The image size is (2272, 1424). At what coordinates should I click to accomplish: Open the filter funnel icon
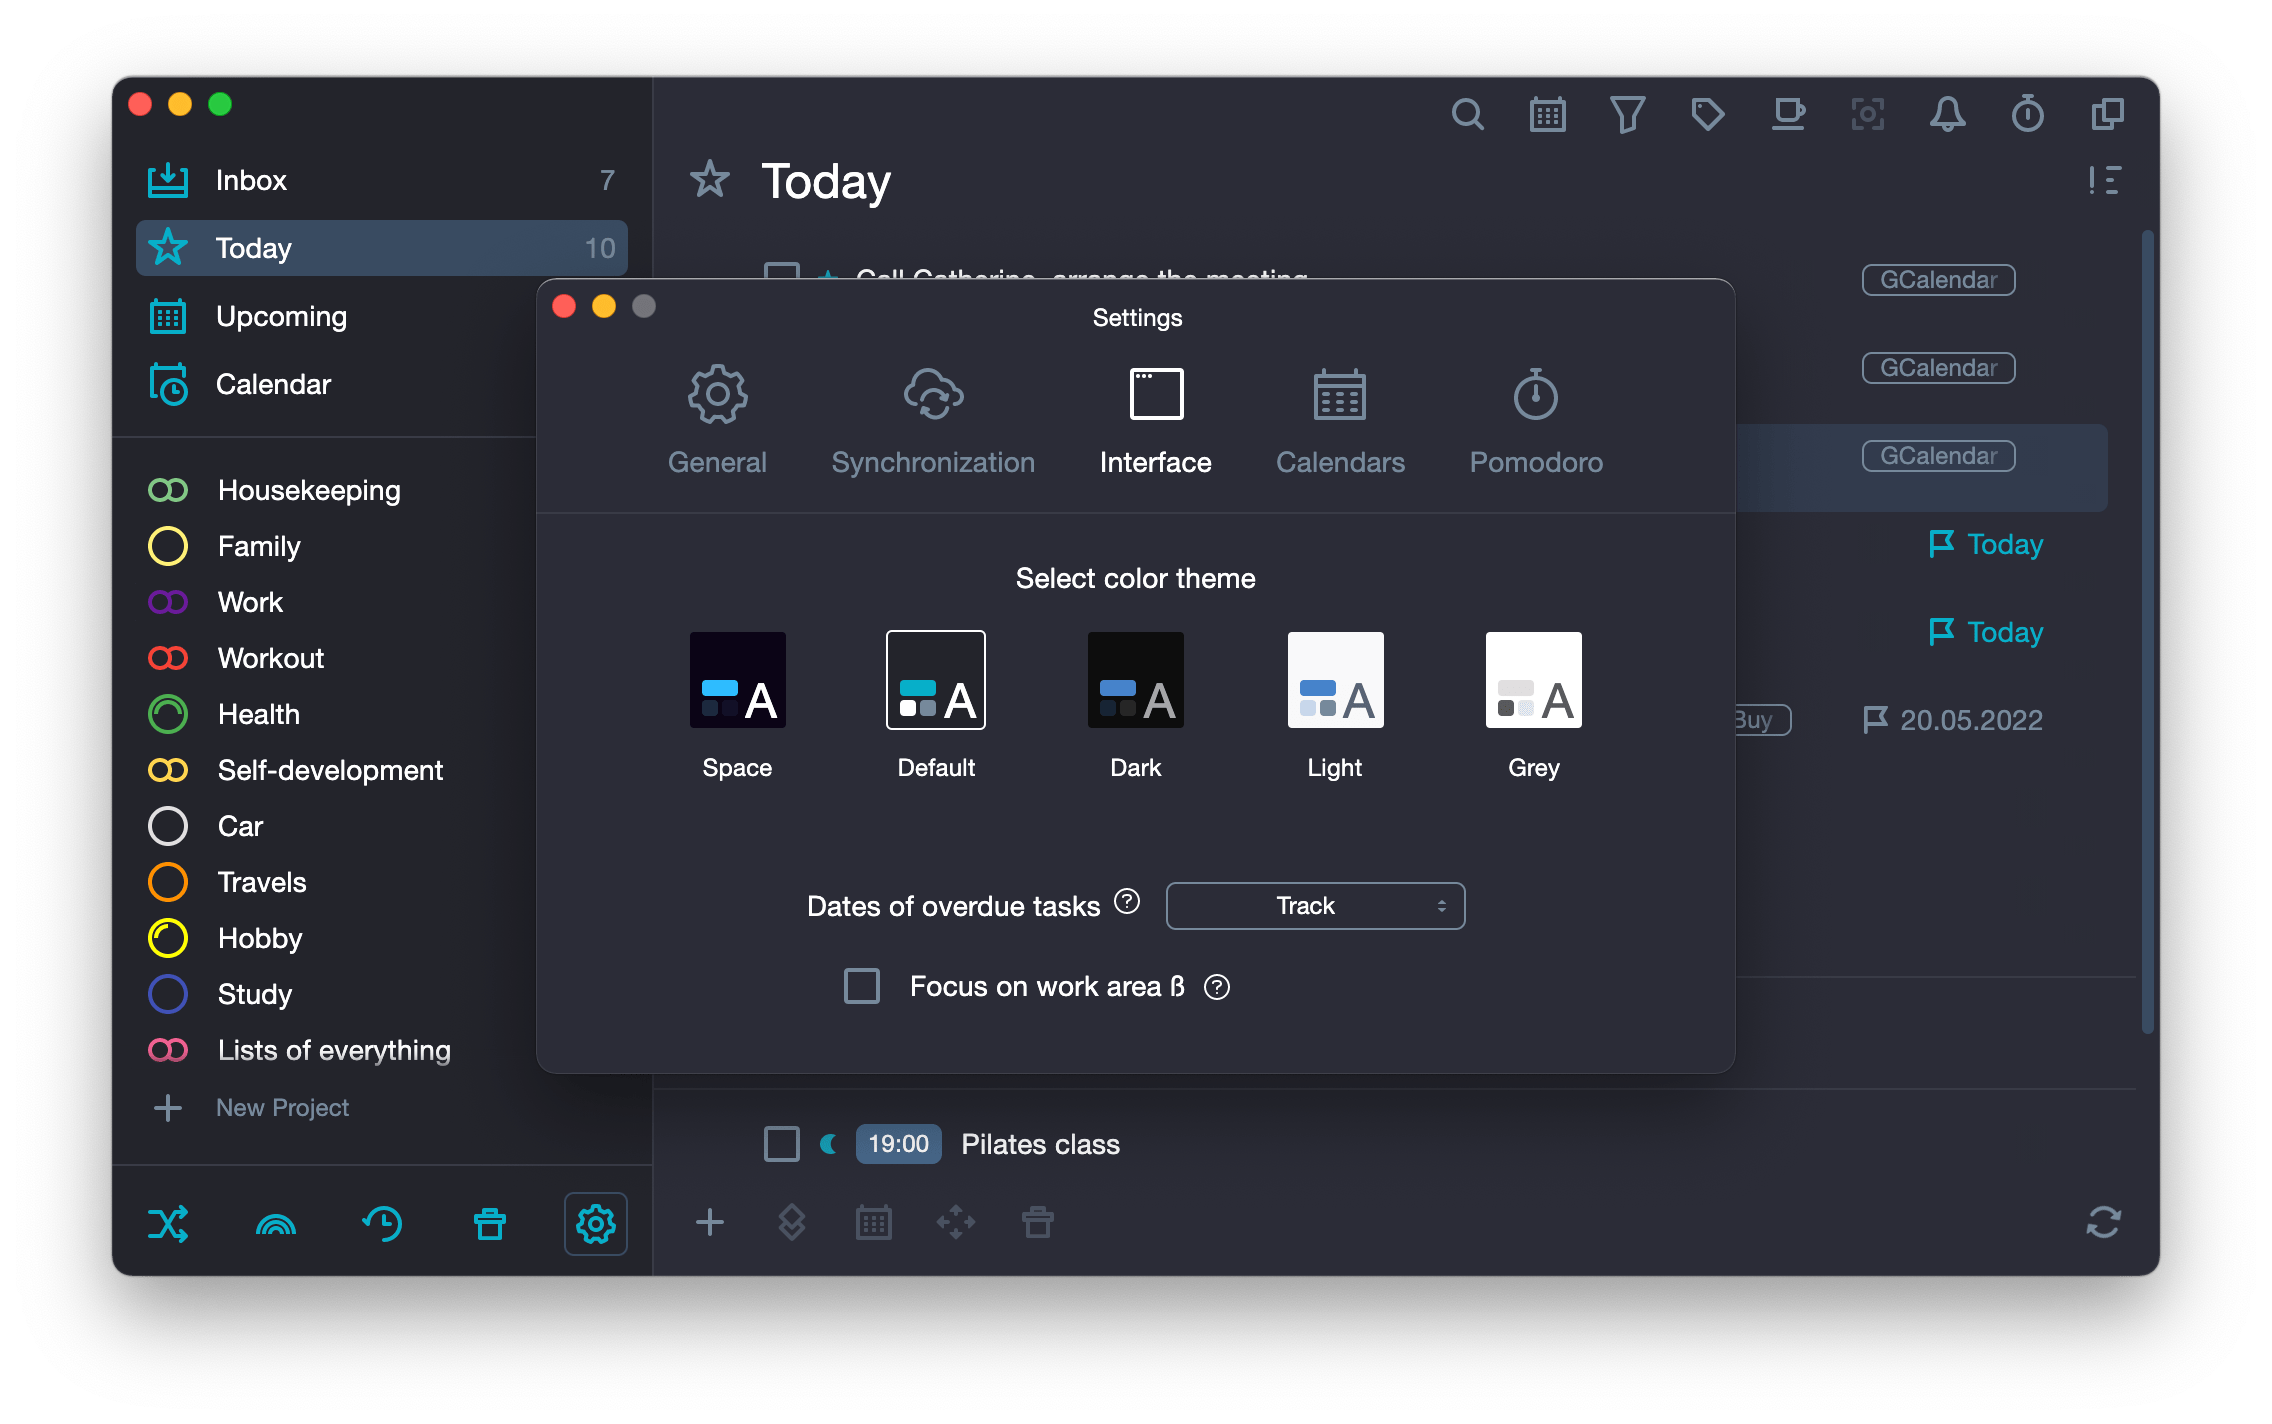tap(1627, 115)
